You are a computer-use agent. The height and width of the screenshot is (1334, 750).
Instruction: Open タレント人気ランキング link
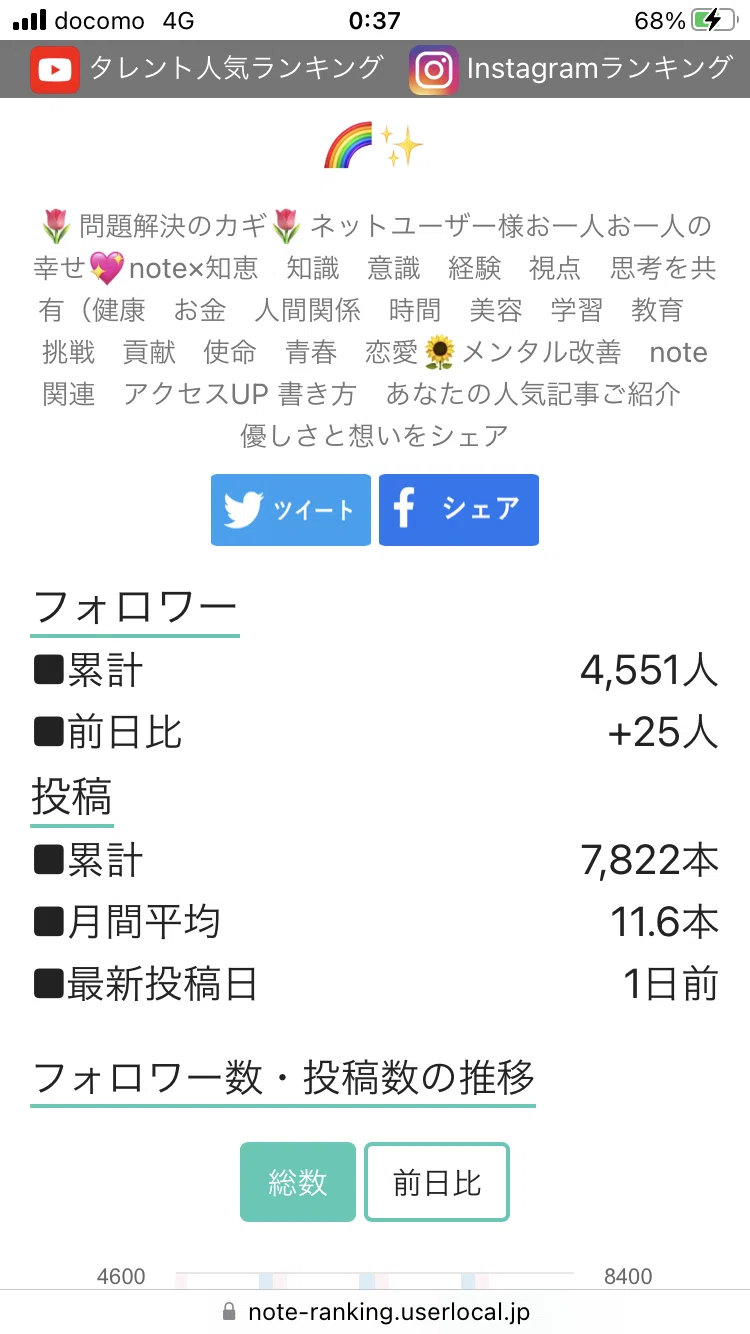tap(237, 68)
